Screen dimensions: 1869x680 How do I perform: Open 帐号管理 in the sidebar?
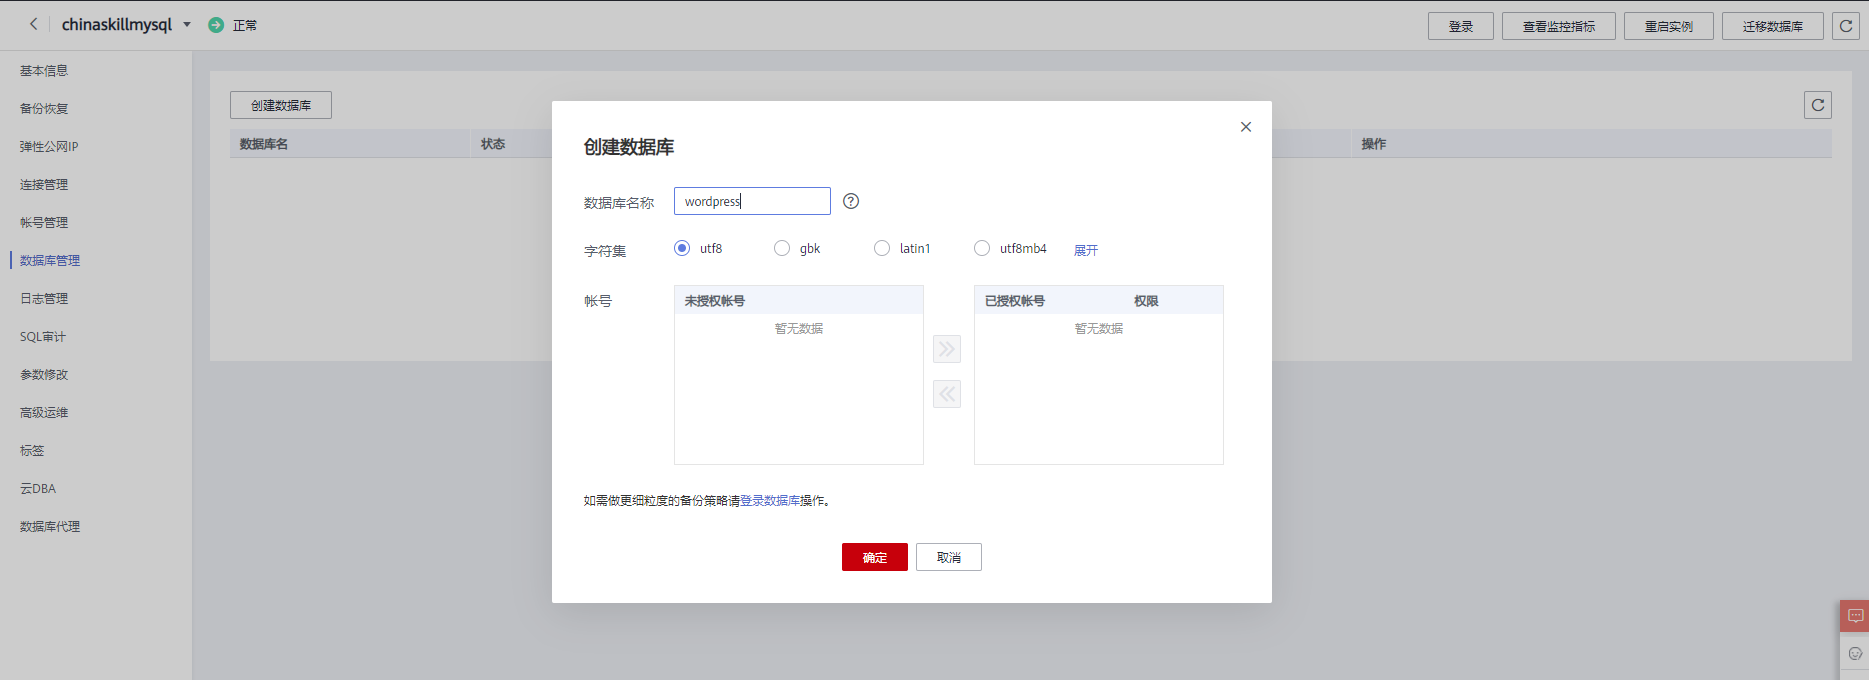[x=44, y=223]
